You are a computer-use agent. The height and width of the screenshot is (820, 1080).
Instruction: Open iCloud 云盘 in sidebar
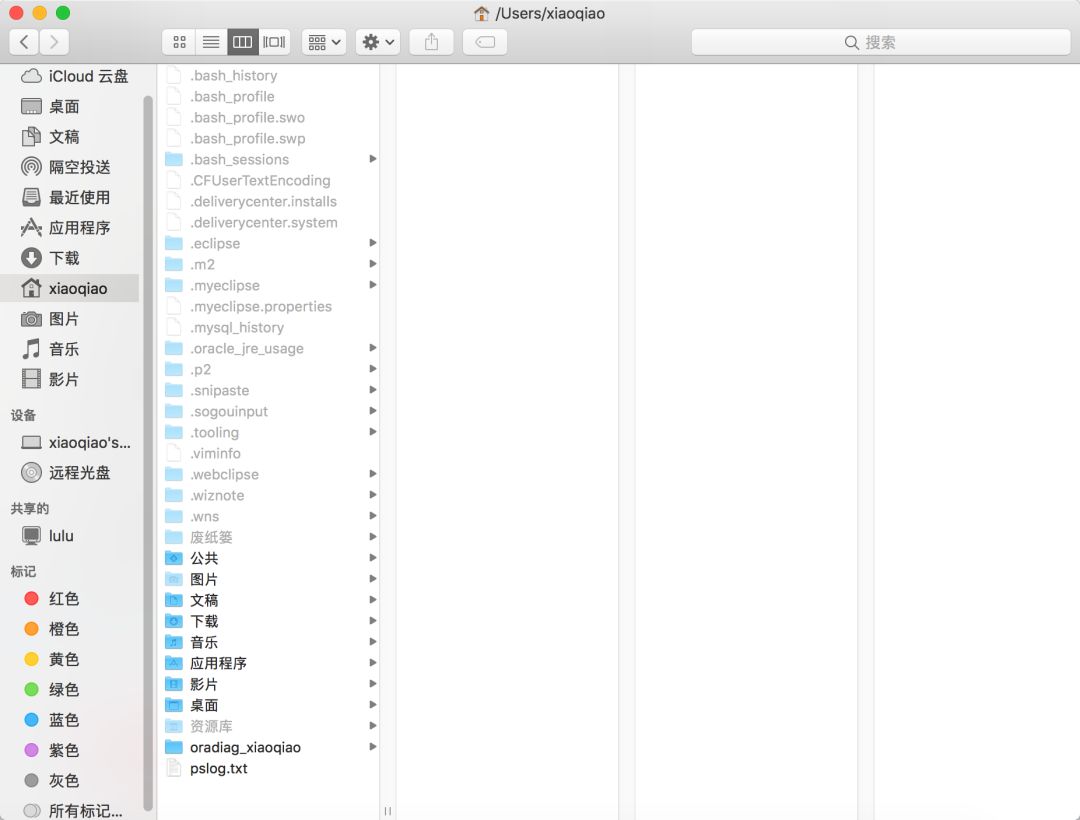point(76,76)
